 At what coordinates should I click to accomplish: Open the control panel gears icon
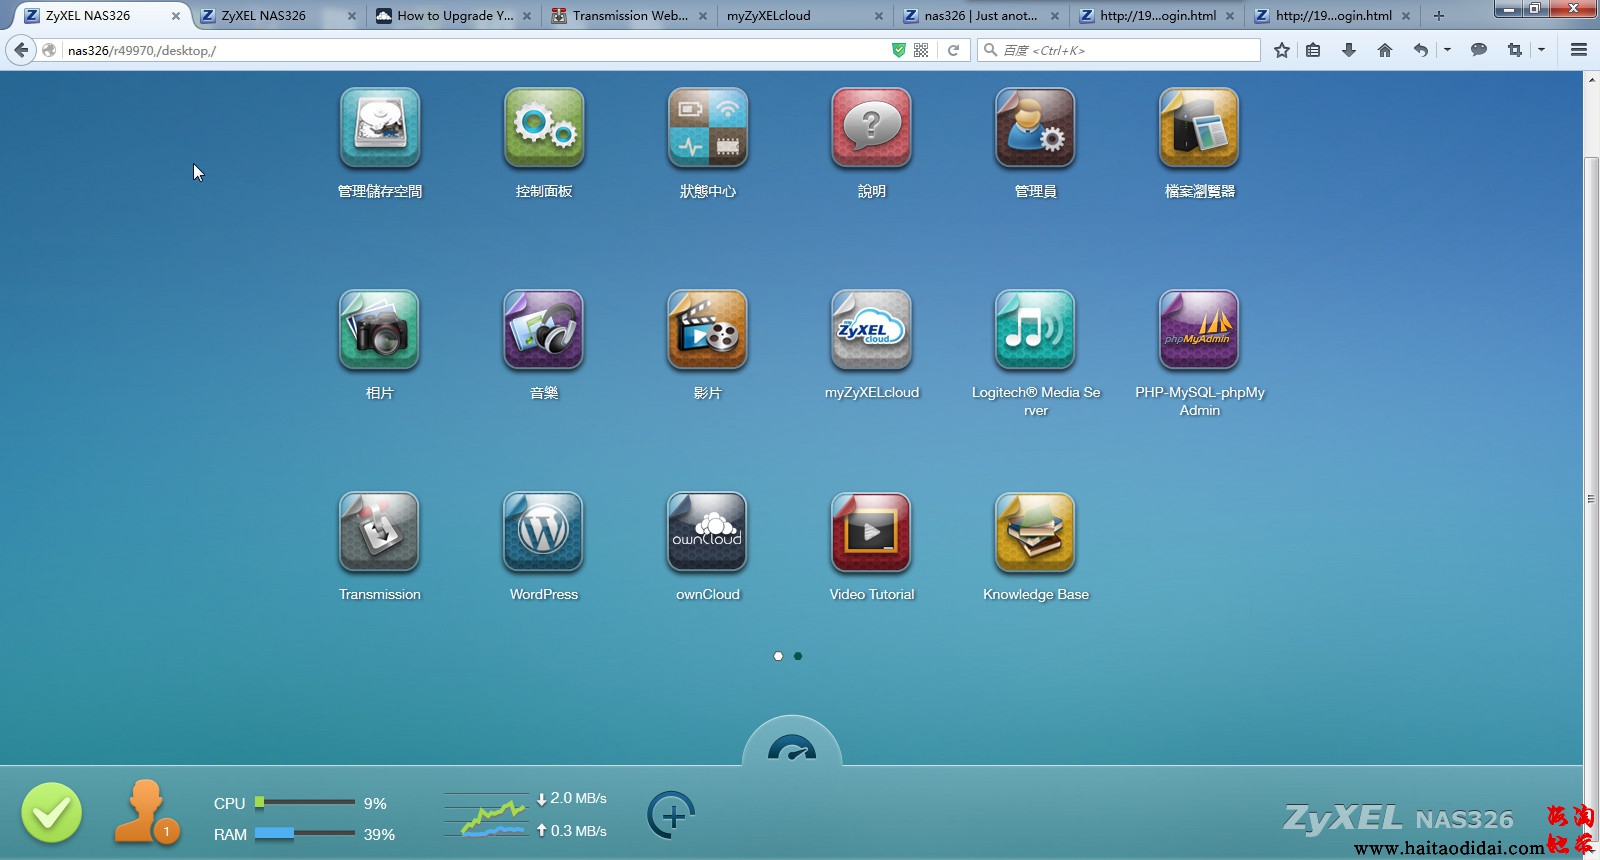coord(543,128)
